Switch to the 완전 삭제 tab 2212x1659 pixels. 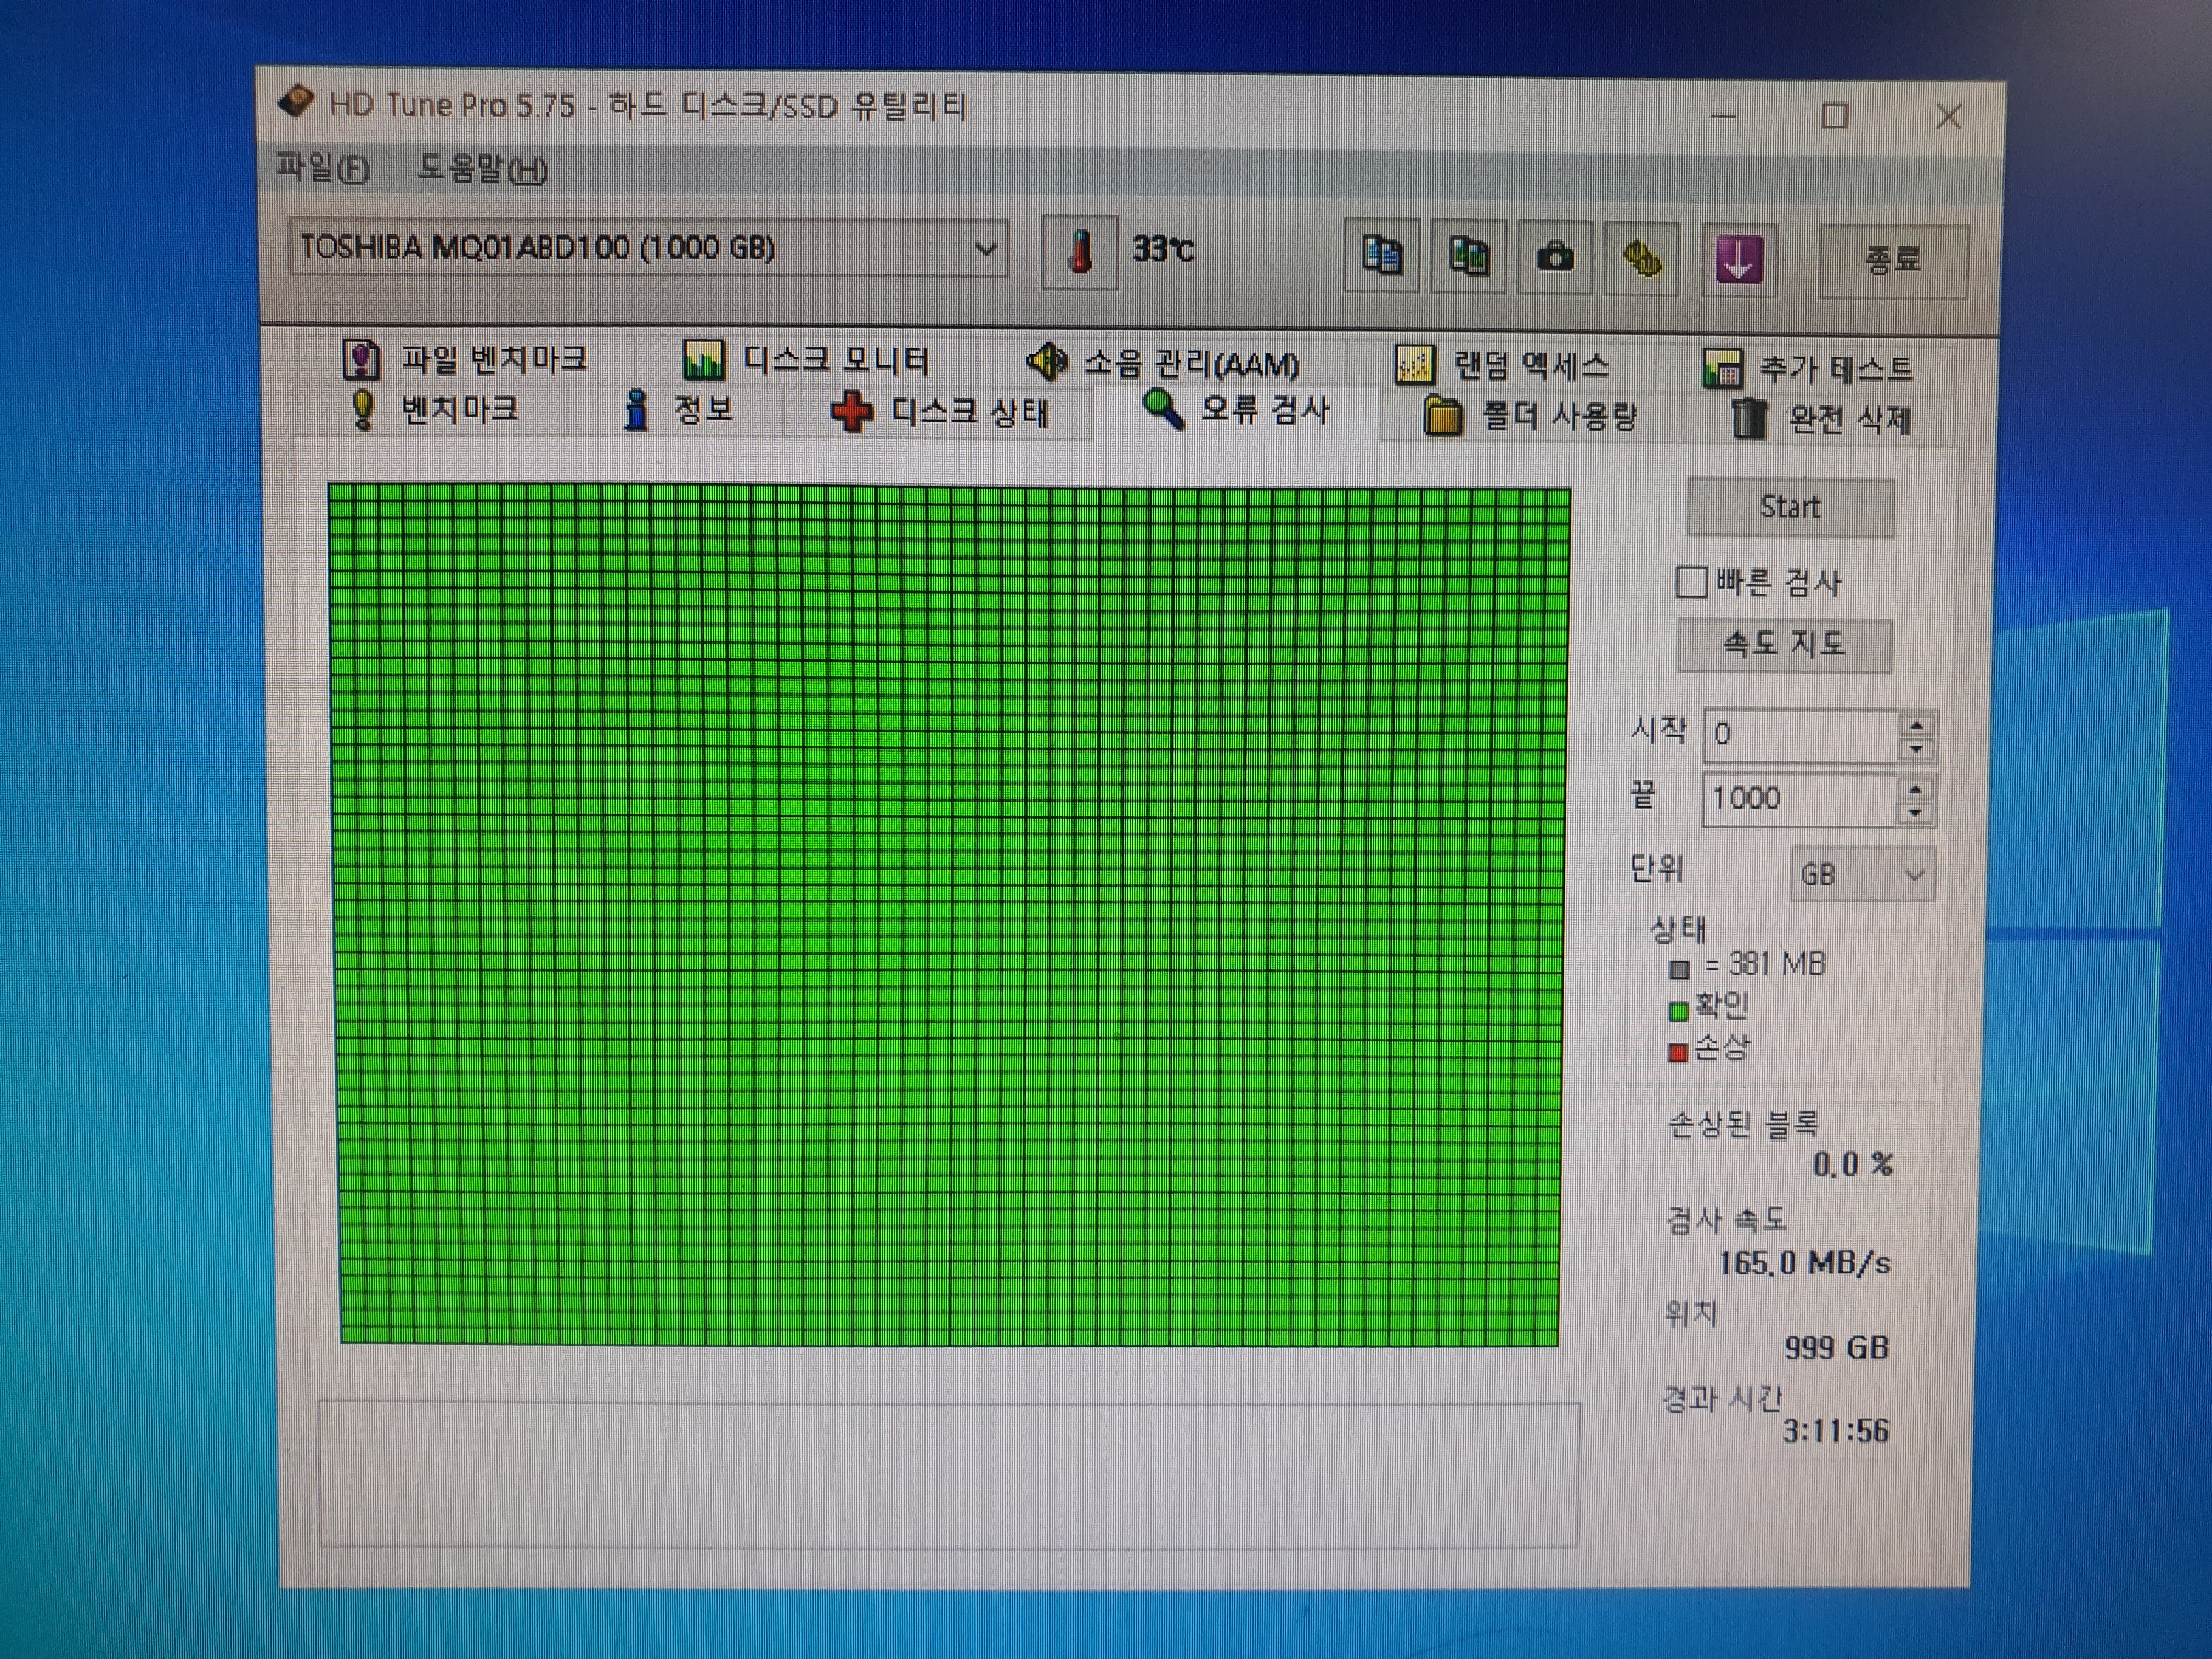[1821, 419]
